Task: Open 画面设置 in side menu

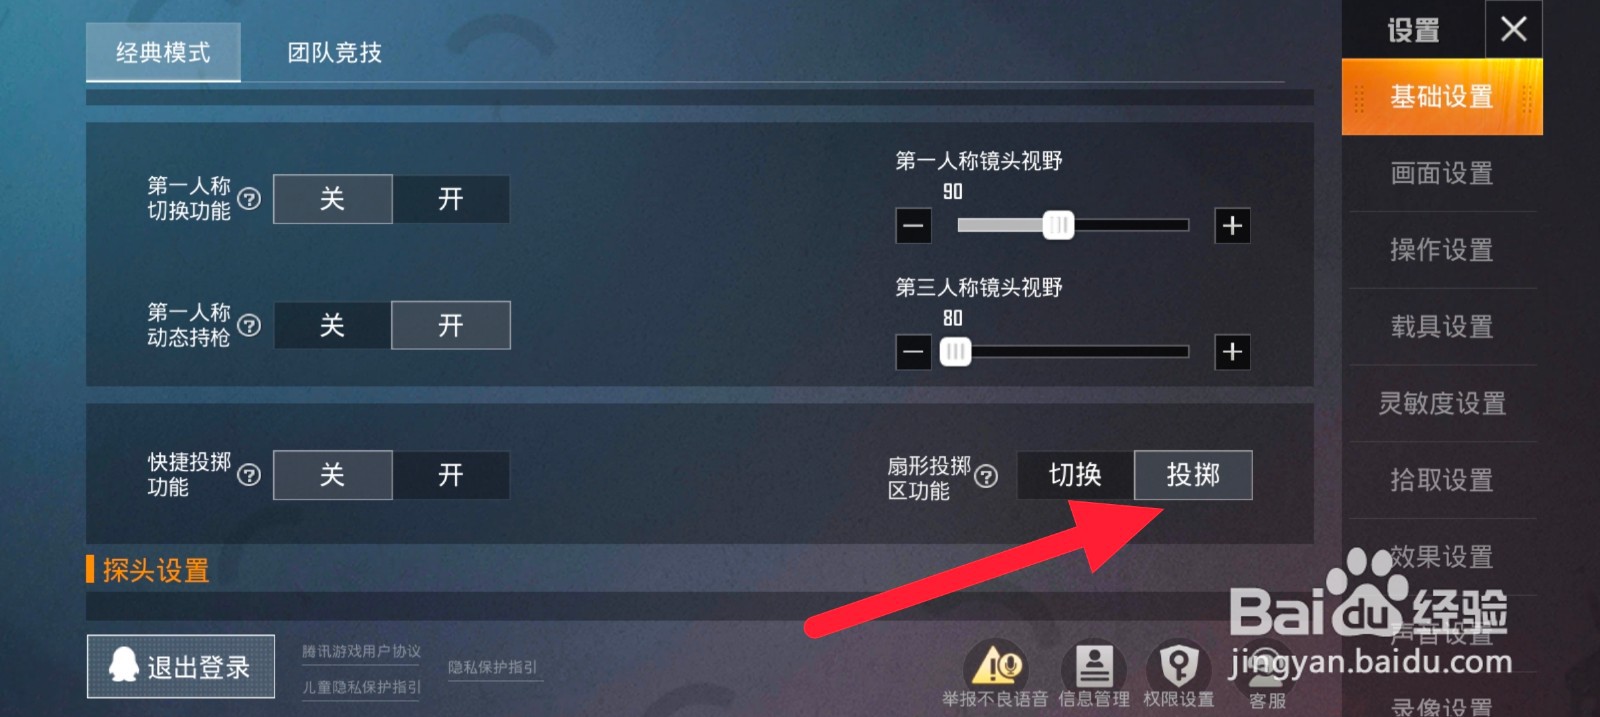Action: 1441,173
